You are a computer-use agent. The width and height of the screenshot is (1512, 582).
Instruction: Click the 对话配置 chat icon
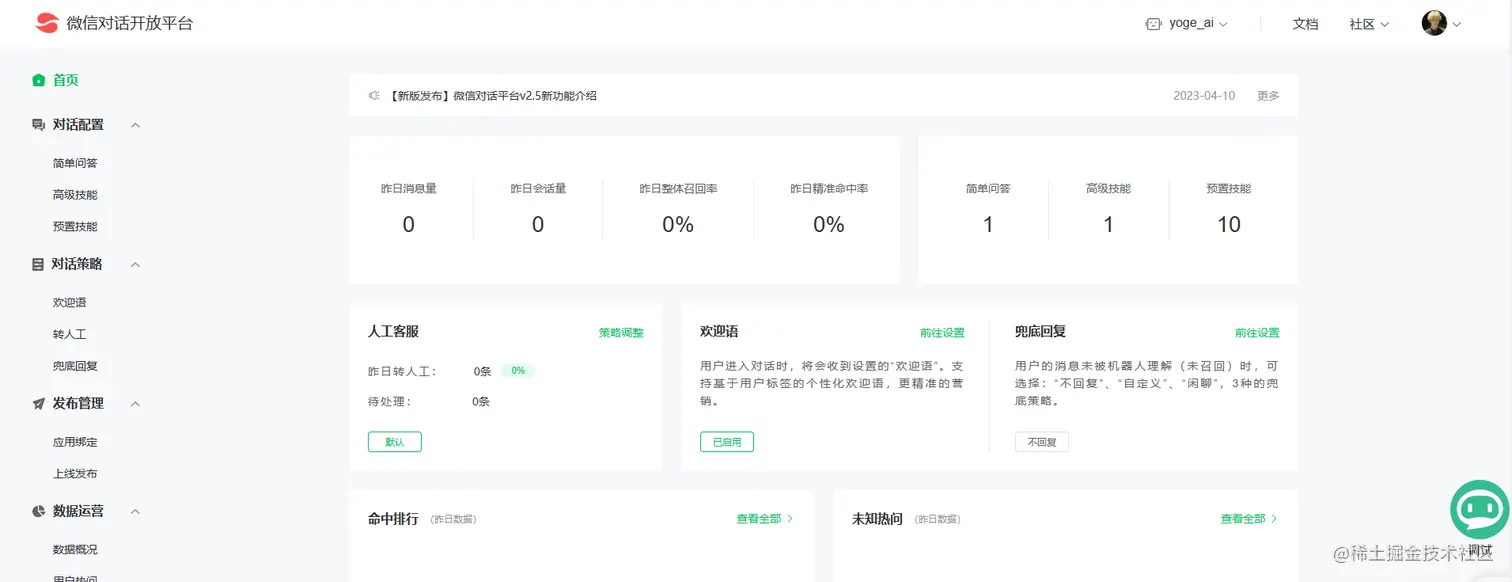[38, 125]
